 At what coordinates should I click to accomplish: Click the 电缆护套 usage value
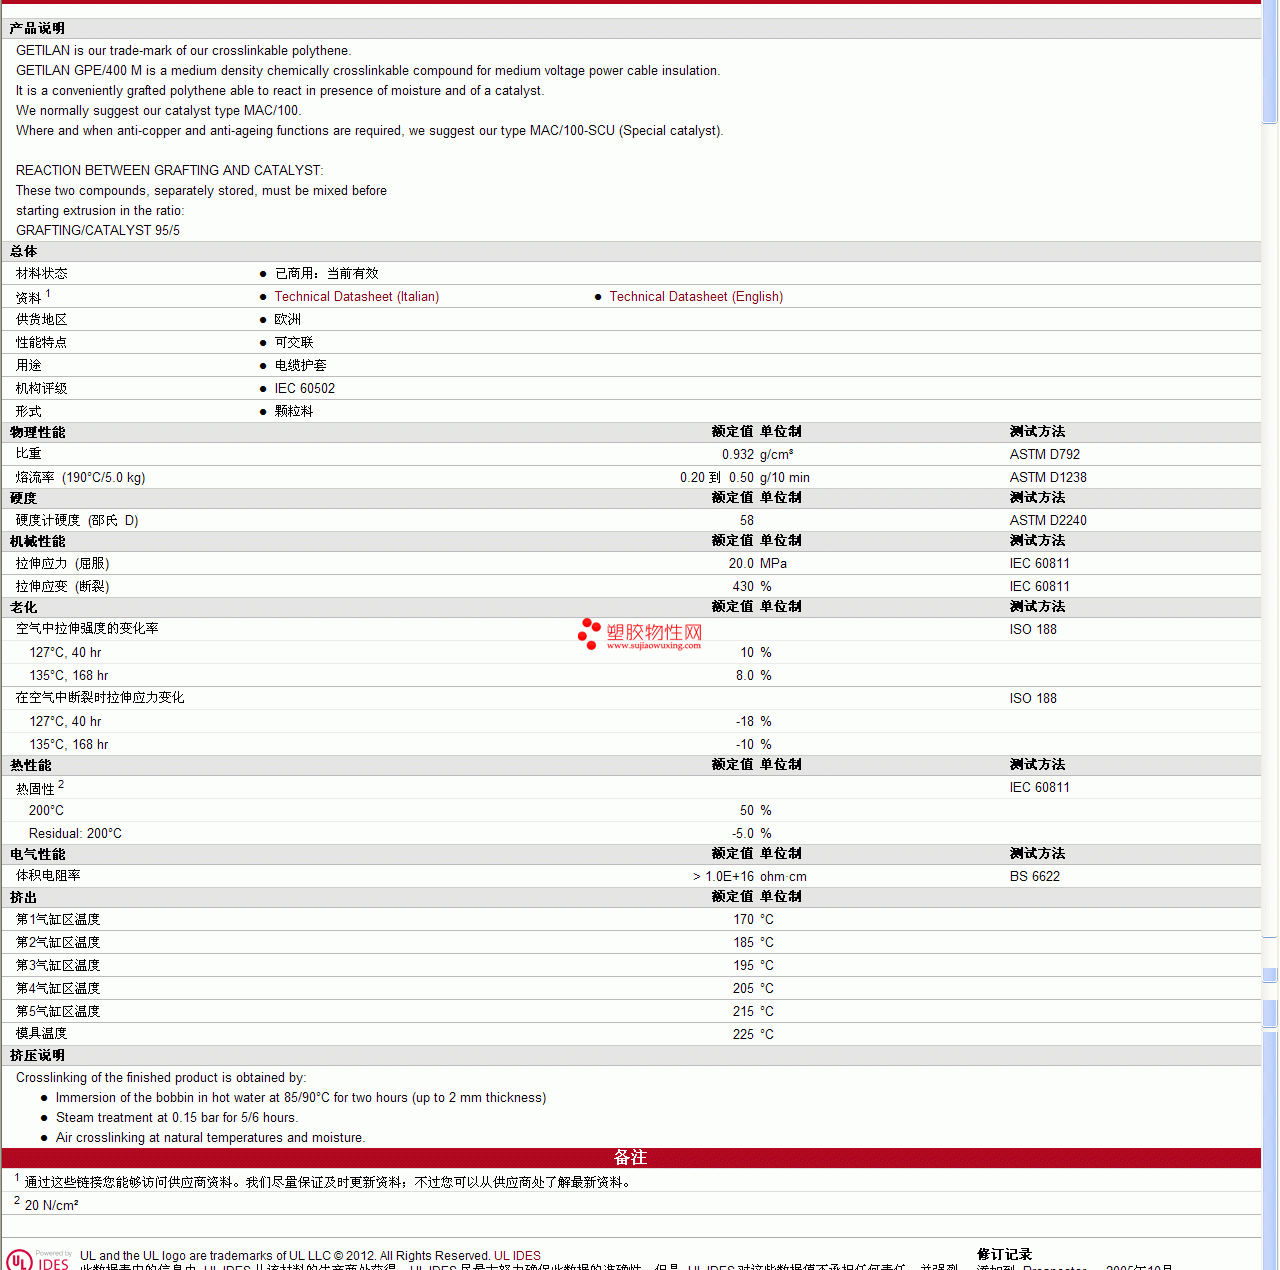tap(300, 366)
